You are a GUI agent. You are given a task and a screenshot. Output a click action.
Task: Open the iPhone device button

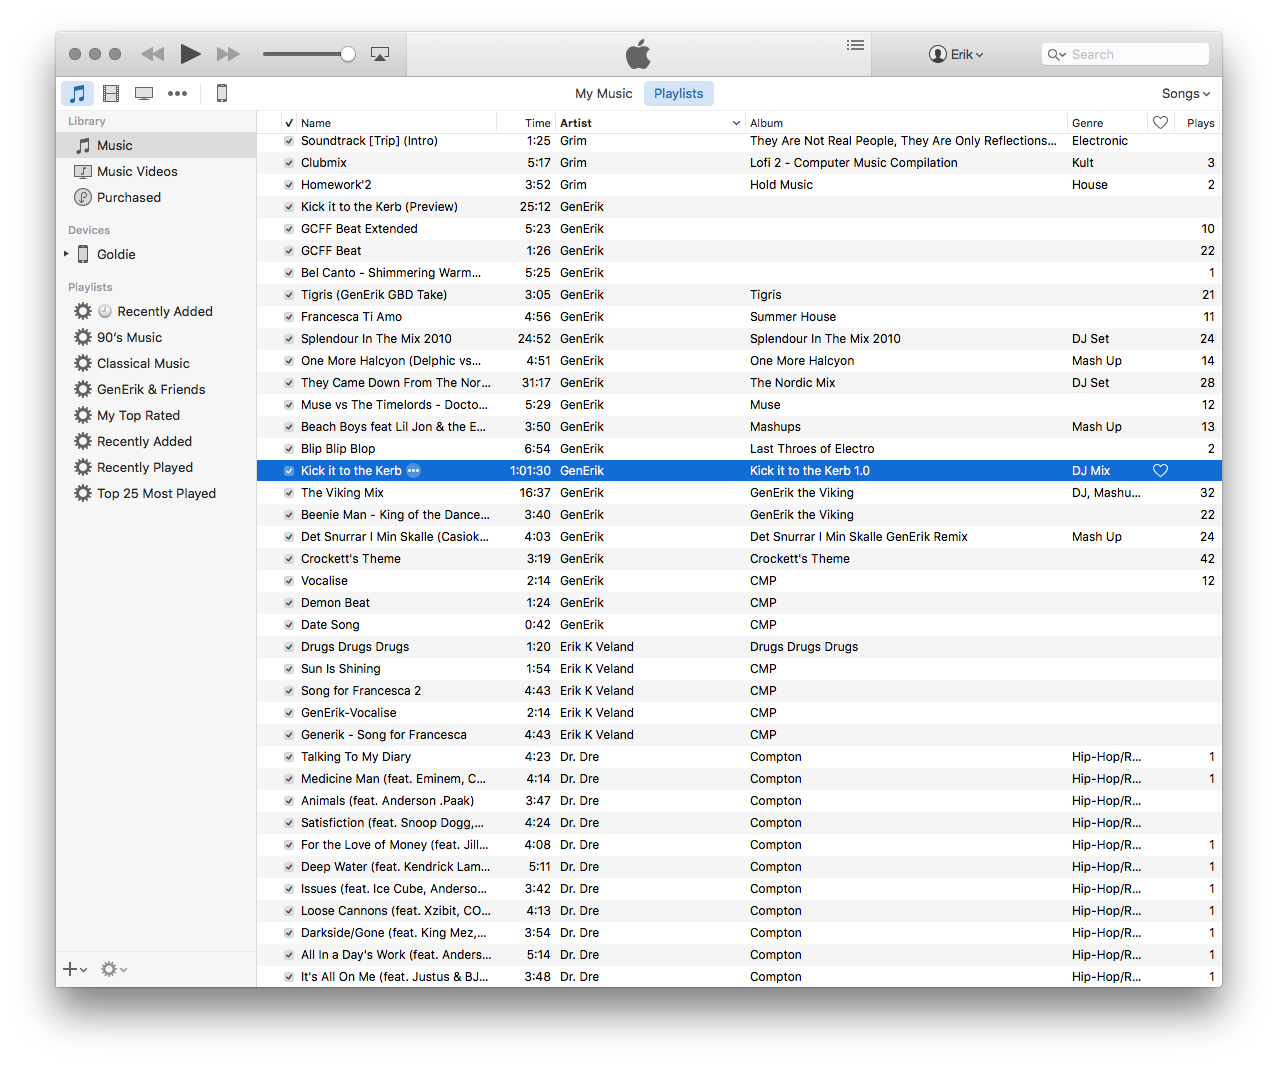pyautogui.click(x=222, y=93)
